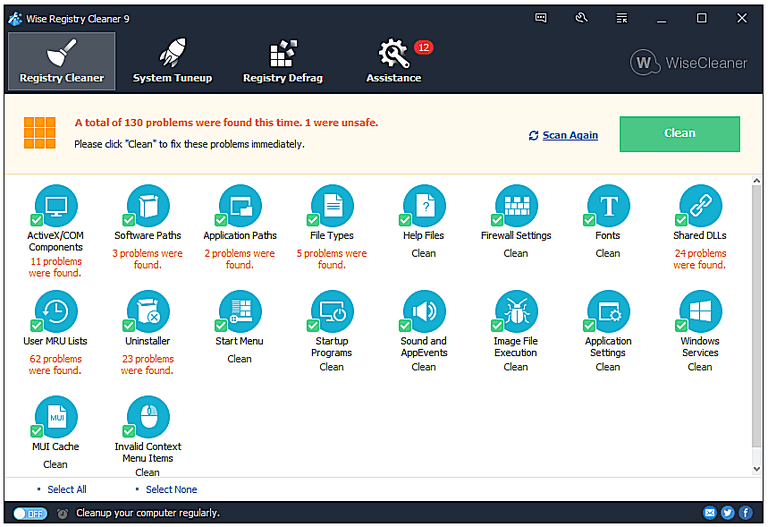Uncheck the MUI Cache checkbox
The height and width of the screenshot is (527, 768).
(x=36, y=431)
